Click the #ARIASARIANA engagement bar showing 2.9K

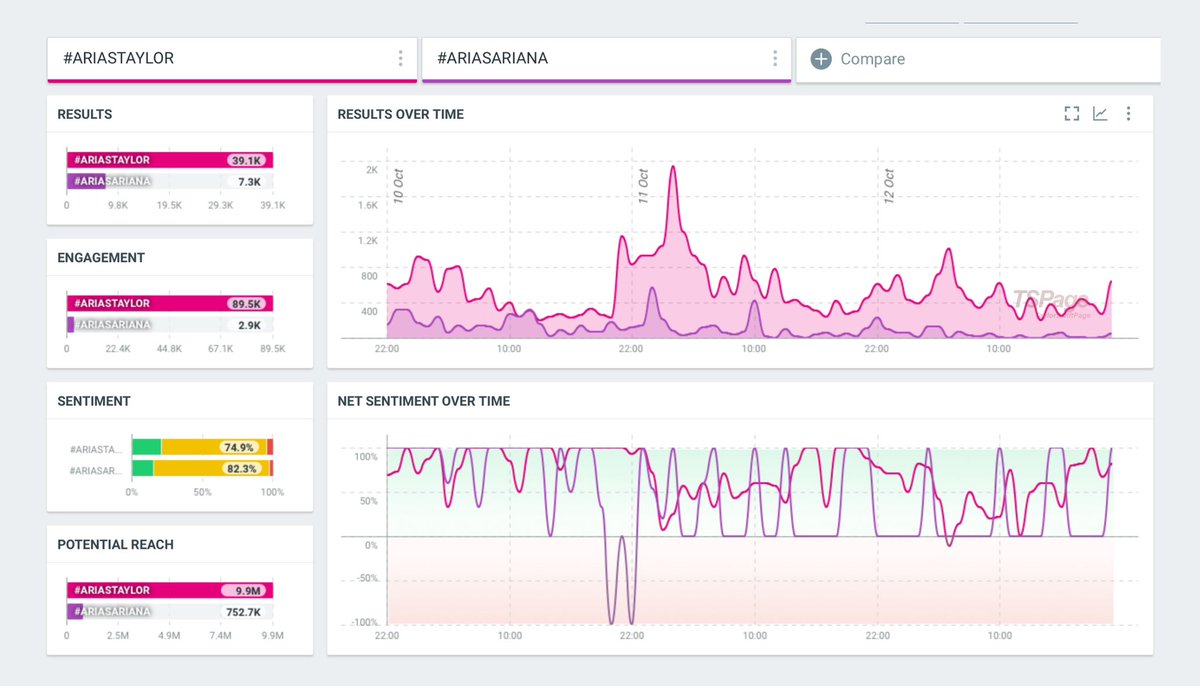click(170, 324)
